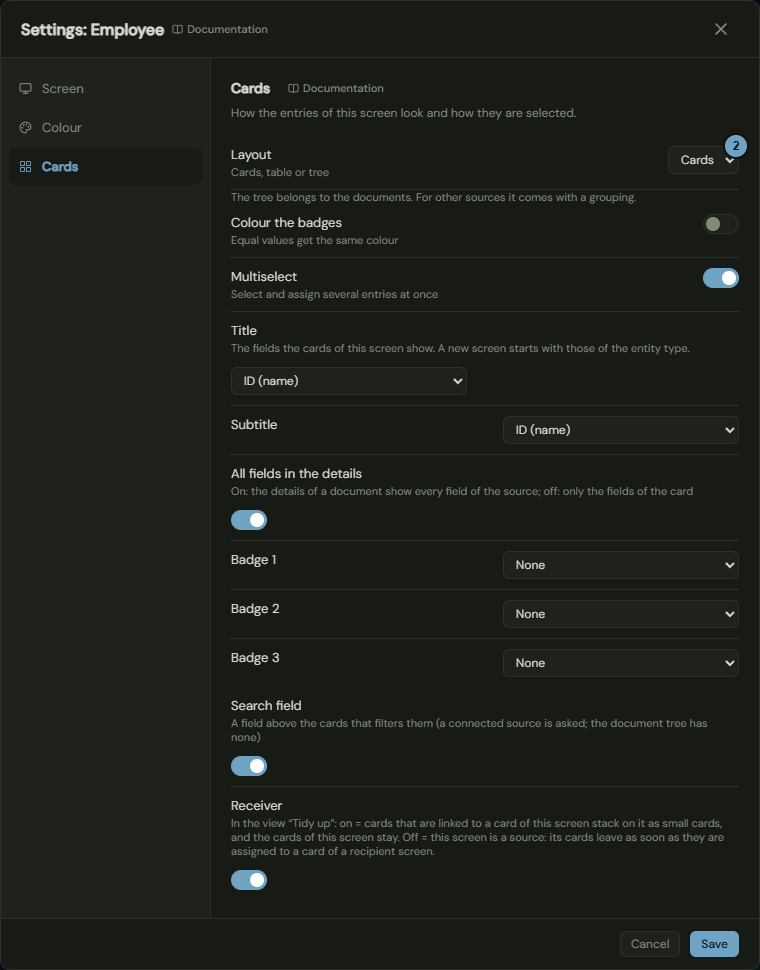Image resolution: width=760 pixels, height=970 pixels.
Task: Click the 'Search field' label
Action: [x=266, y=705]
